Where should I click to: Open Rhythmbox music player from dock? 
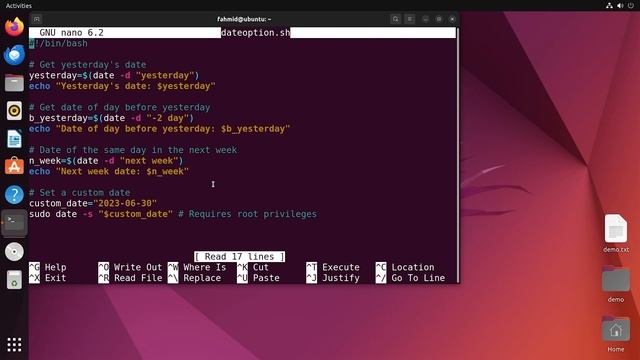[x=14, y=111]
